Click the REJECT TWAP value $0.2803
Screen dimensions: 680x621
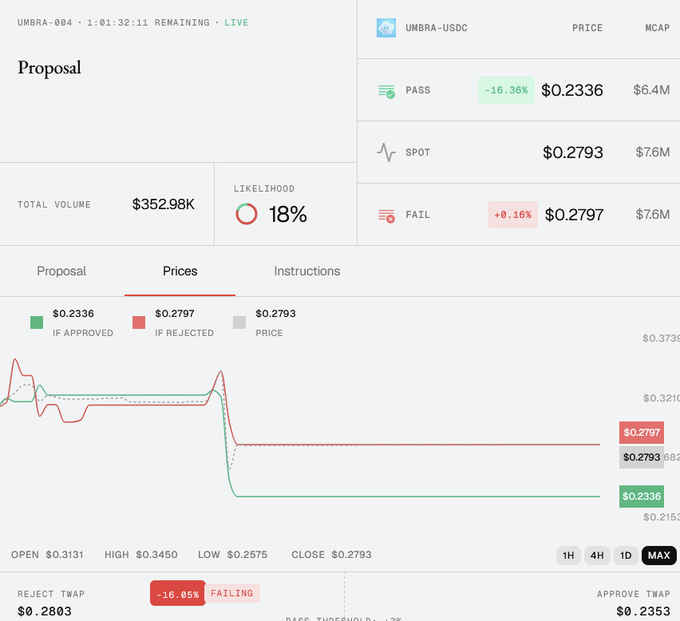pos(44,611)
